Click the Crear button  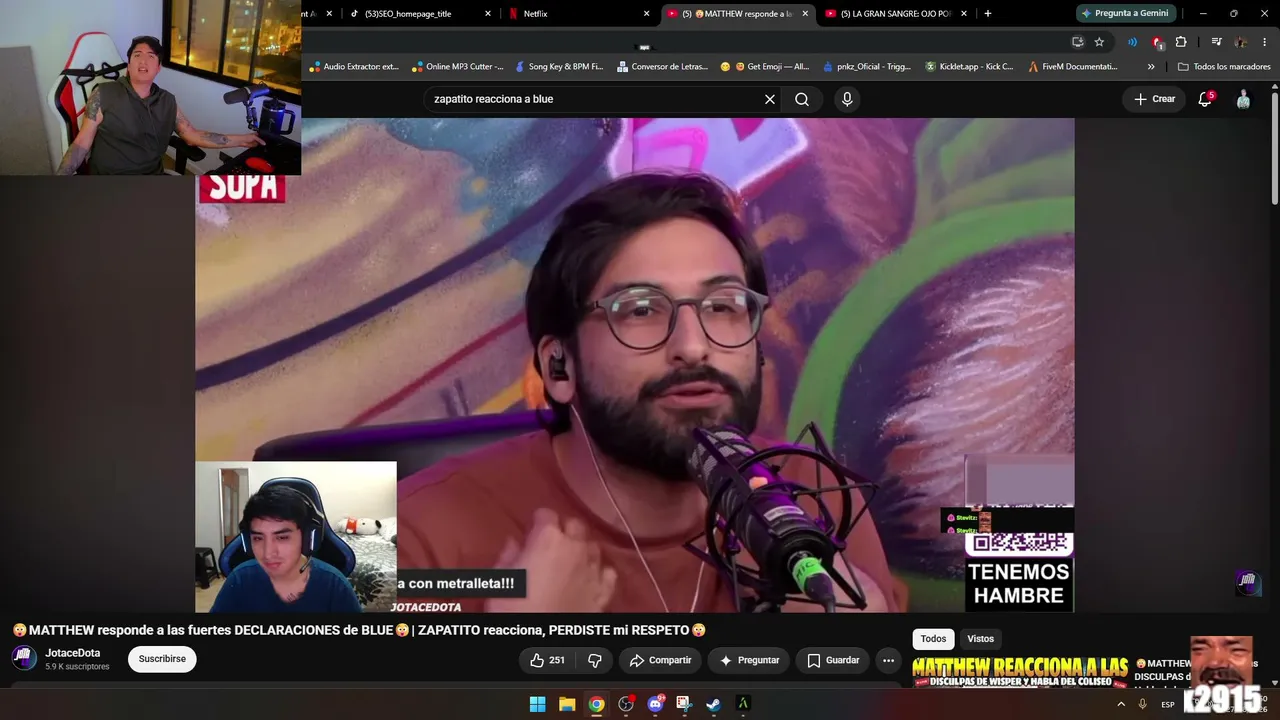coord(1154,99)
